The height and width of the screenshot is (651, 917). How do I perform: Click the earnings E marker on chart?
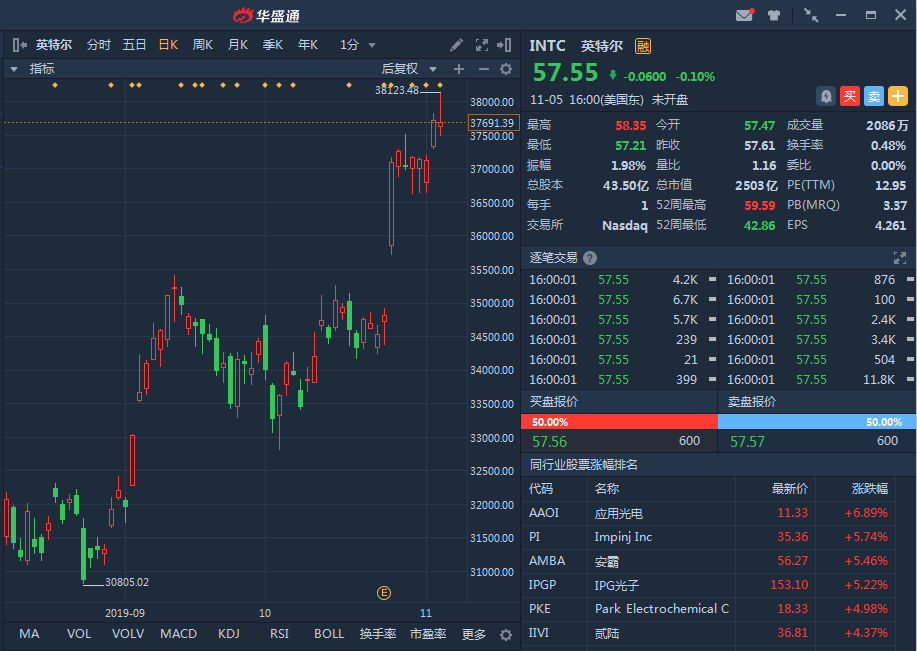(384, 593)
